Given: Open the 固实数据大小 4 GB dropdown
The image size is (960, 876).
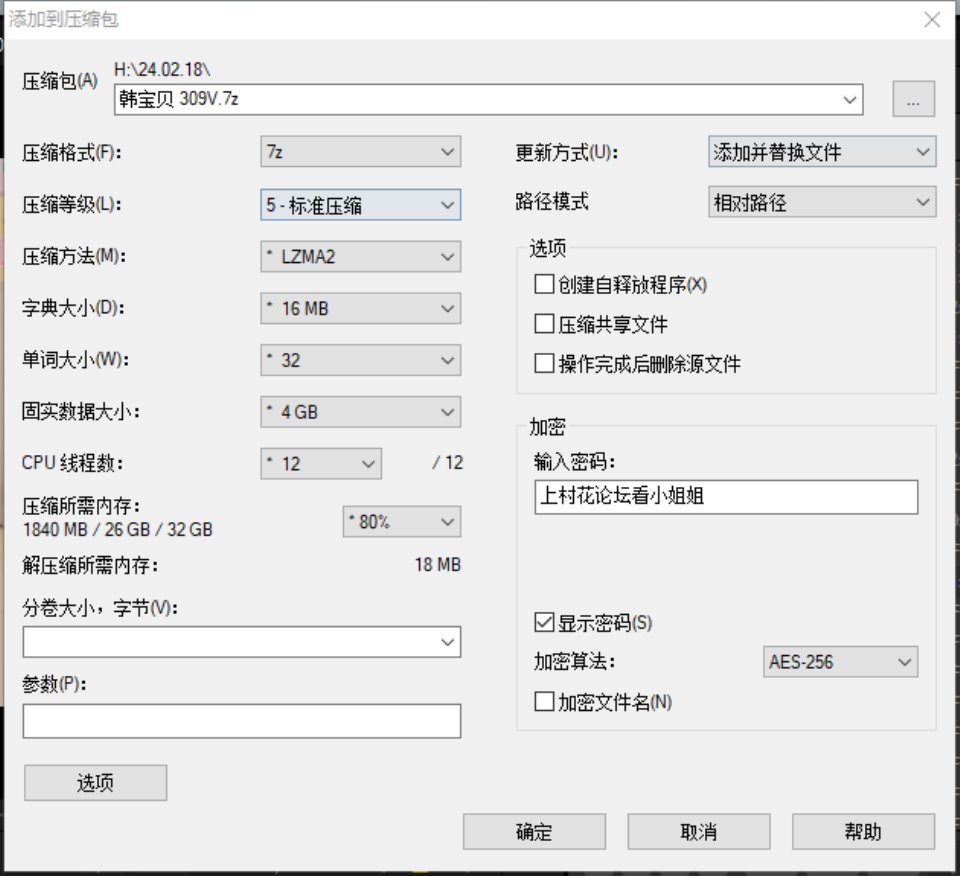Looking at the screenshot, I should pos(361,412).
